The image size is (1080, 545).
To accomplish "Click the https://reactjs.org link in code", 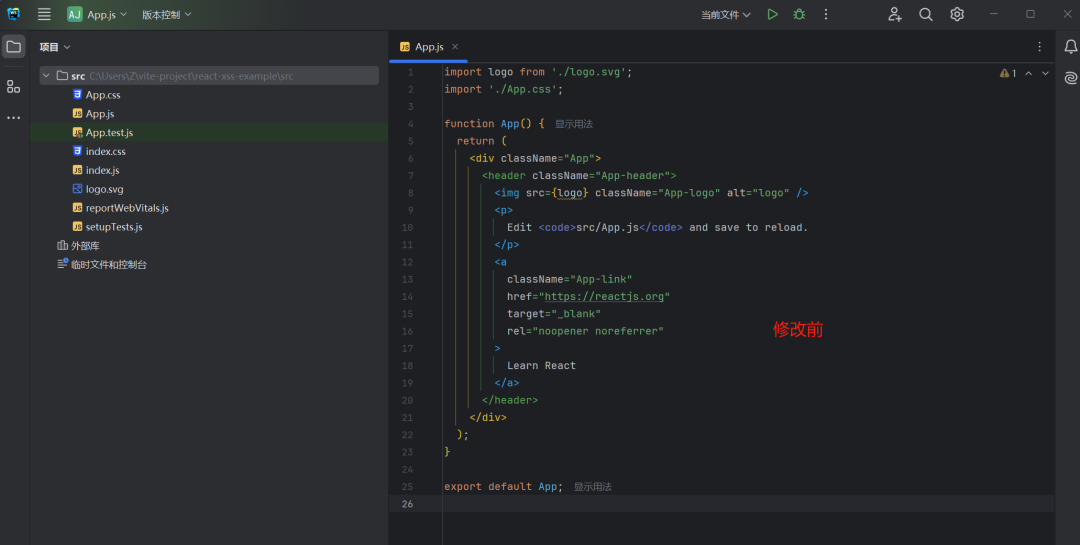I will 604,297.
